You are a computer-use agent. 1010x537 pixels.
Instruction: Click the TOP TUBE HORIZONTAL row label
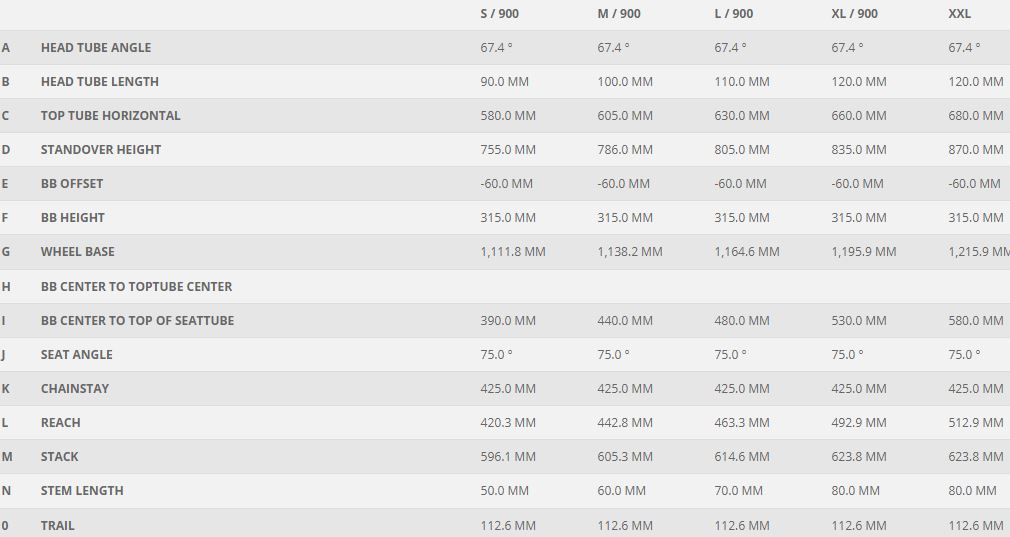111,116
